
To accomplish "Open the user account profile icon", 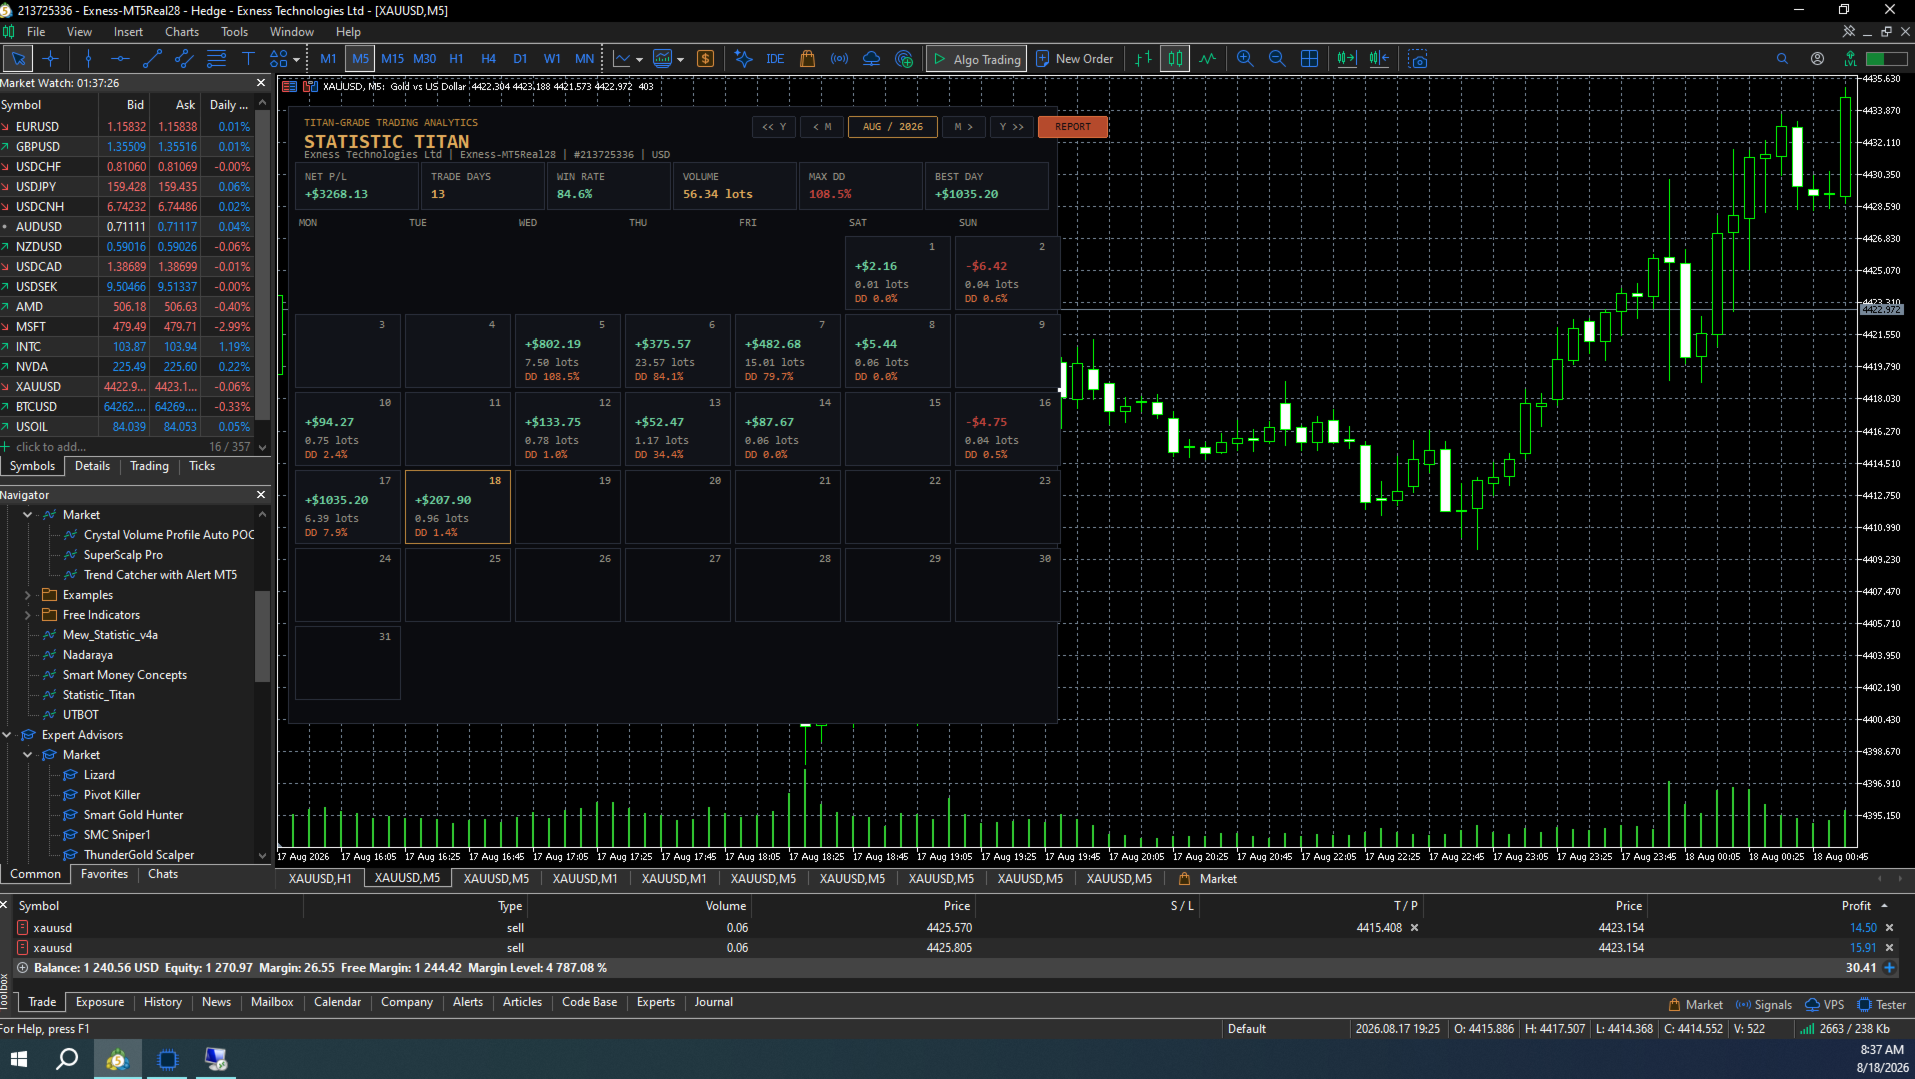I will 1817,59.
